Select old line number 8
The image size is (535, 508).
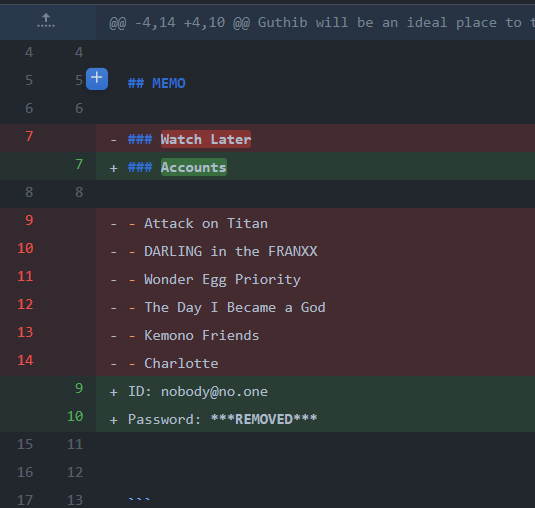click(29, 192)
